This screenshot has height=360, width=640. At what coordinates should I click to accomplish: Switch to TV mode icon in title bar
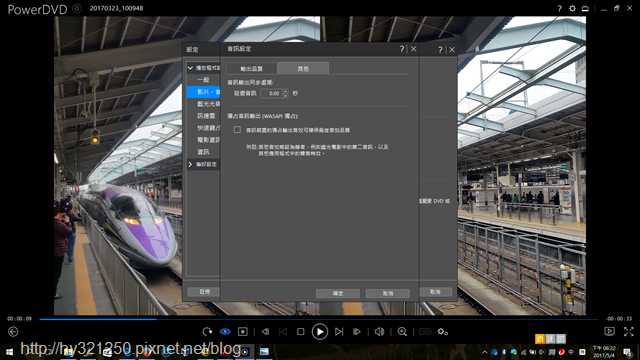pos(585,8)
